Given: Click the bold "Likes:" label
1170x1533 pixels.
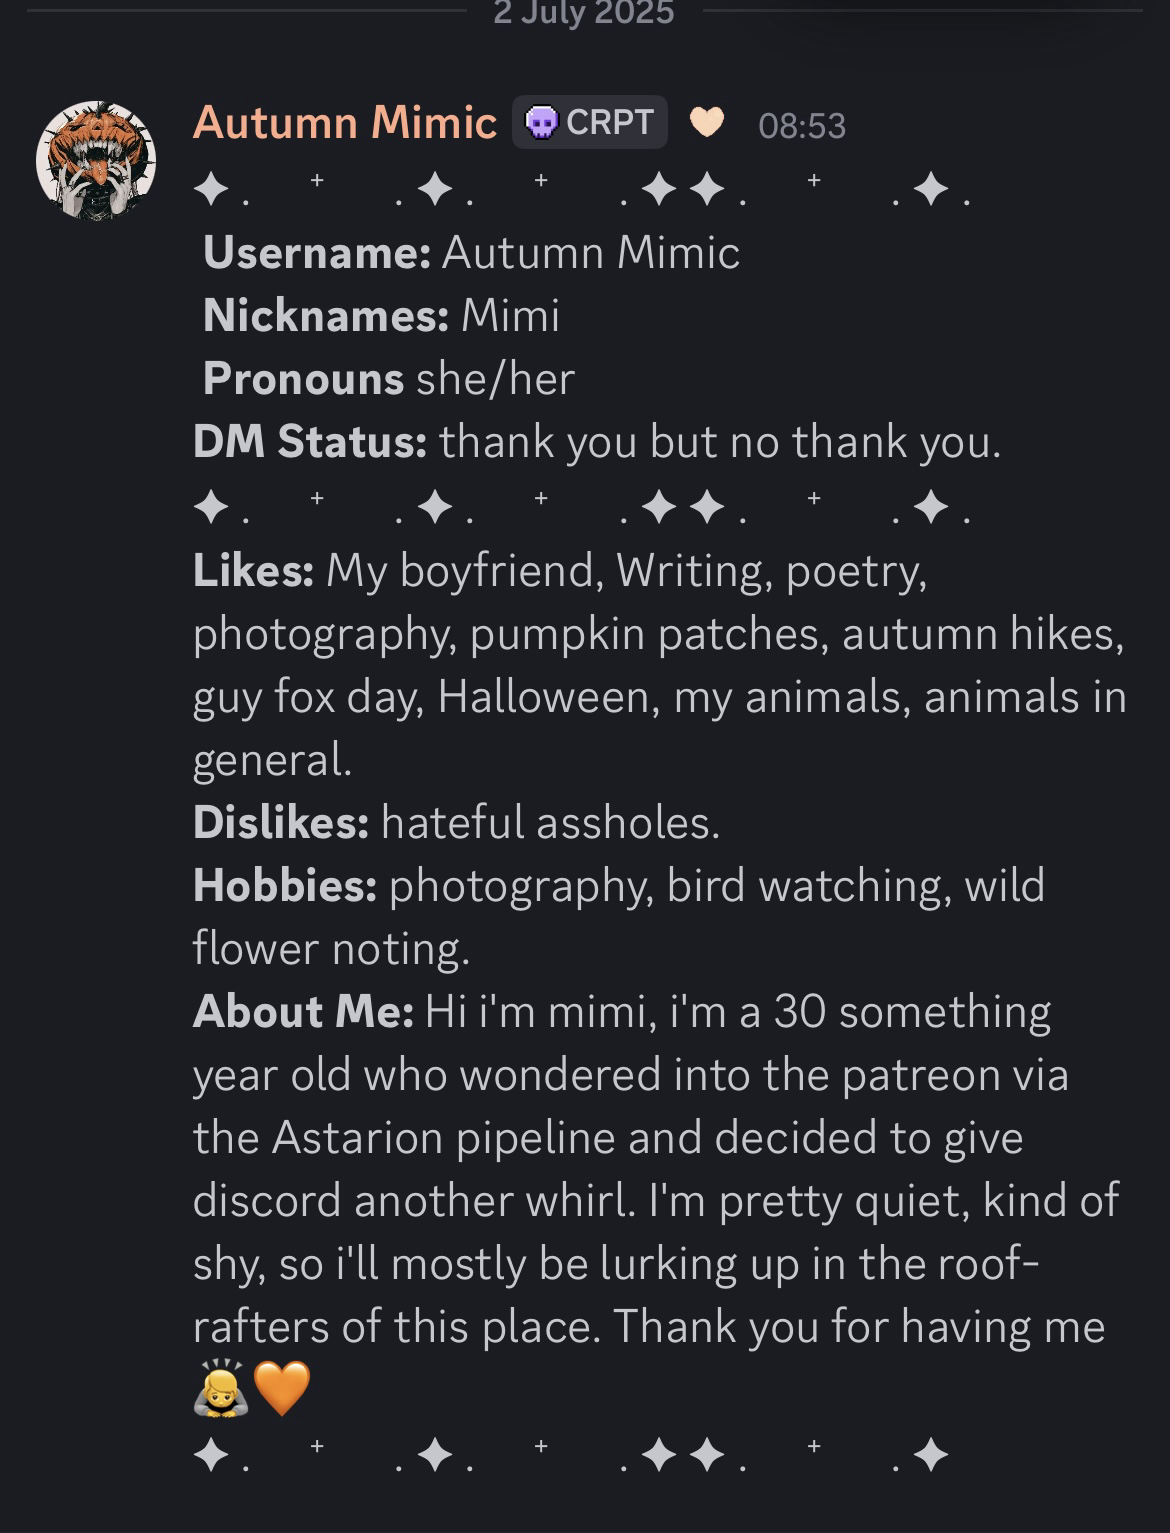Looking at the screenshot, I should 253,570.
